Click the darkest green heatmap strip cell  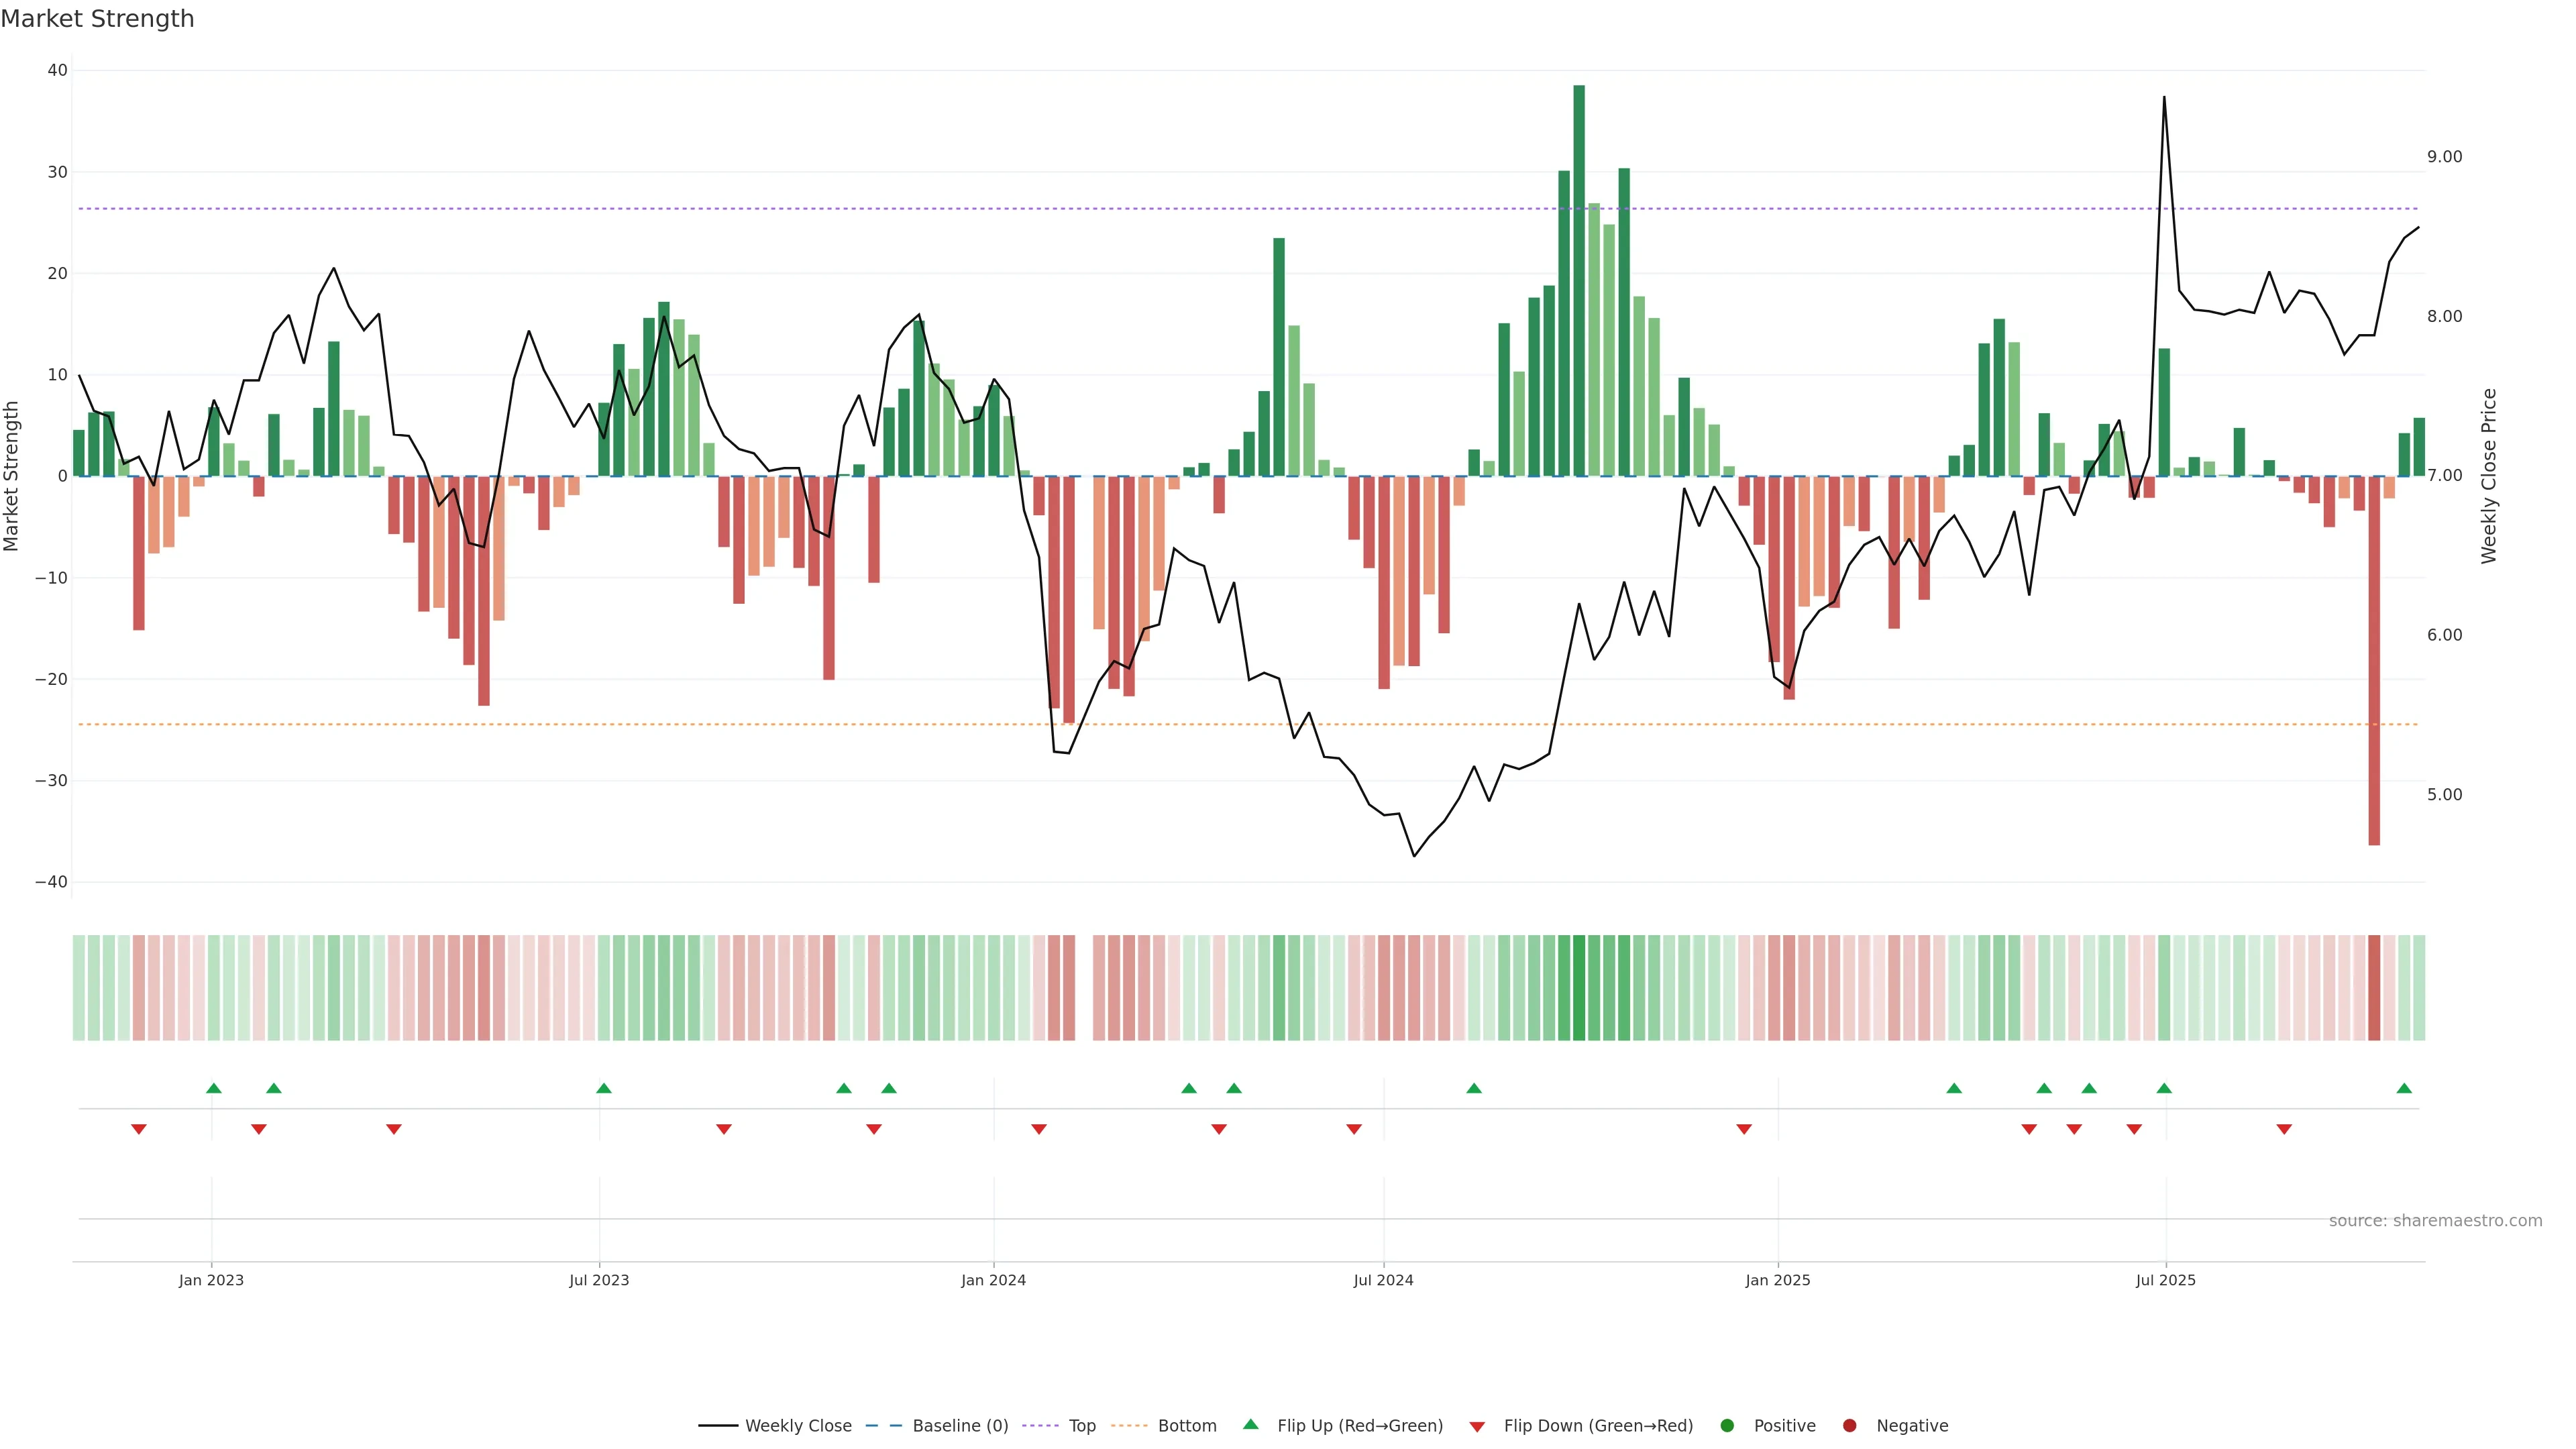point(1579,988)
